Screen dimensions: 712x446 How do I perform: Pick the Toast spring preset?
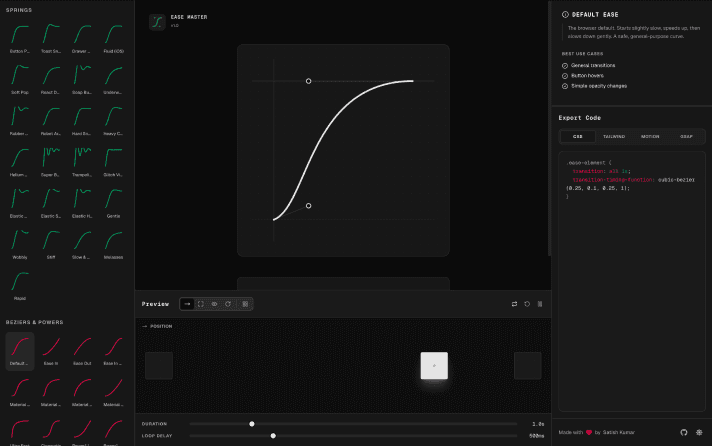pyautogui.click(x=51, y=39)
